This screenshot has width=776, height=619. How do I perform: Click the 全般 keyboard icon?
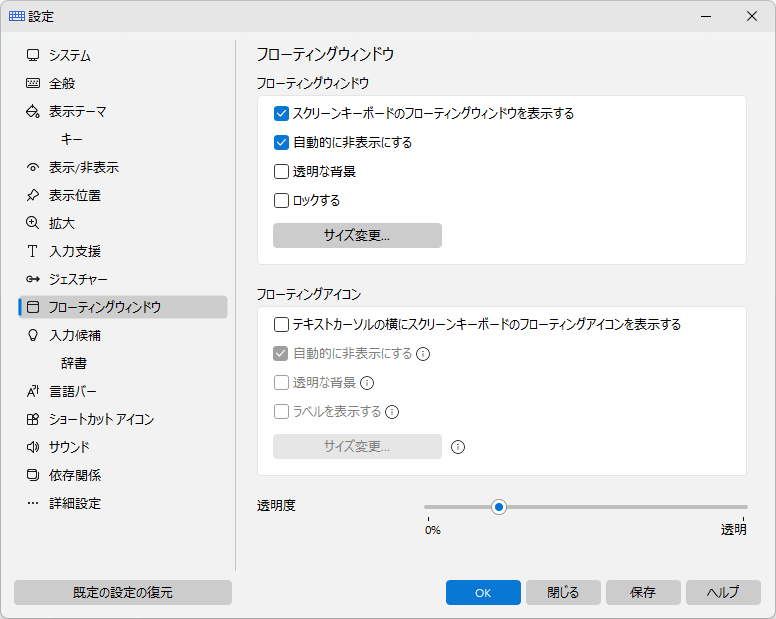point(33,83)
